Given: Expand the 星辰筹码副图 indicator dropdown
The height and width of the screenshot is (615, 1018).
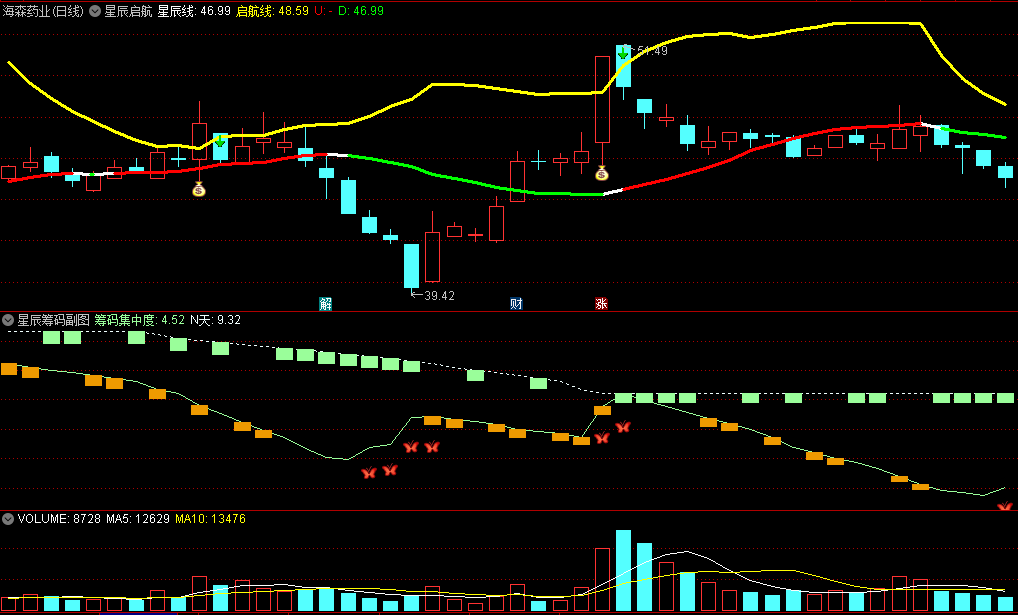Looking at the screenshot, I should pyautogui.click(x=8, y=320).
